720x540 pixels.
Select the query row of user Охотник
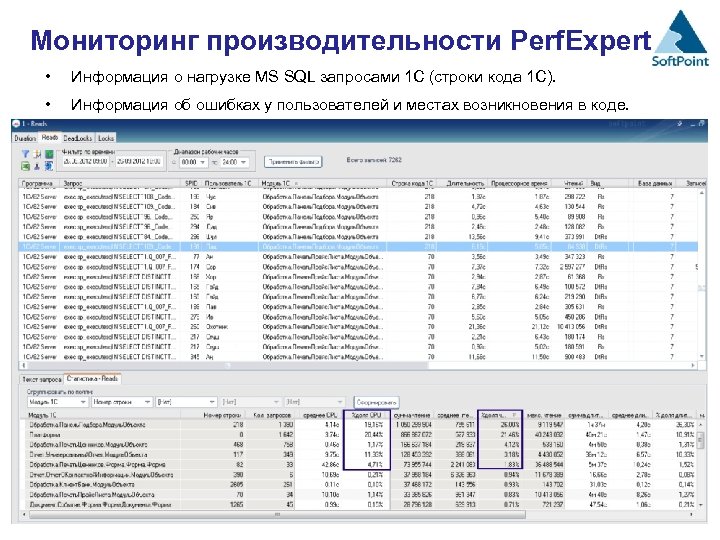[358, 327]
